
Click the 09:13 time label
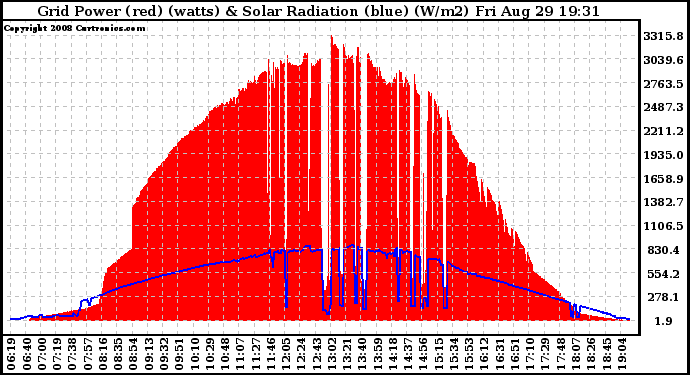click(149, 354)
